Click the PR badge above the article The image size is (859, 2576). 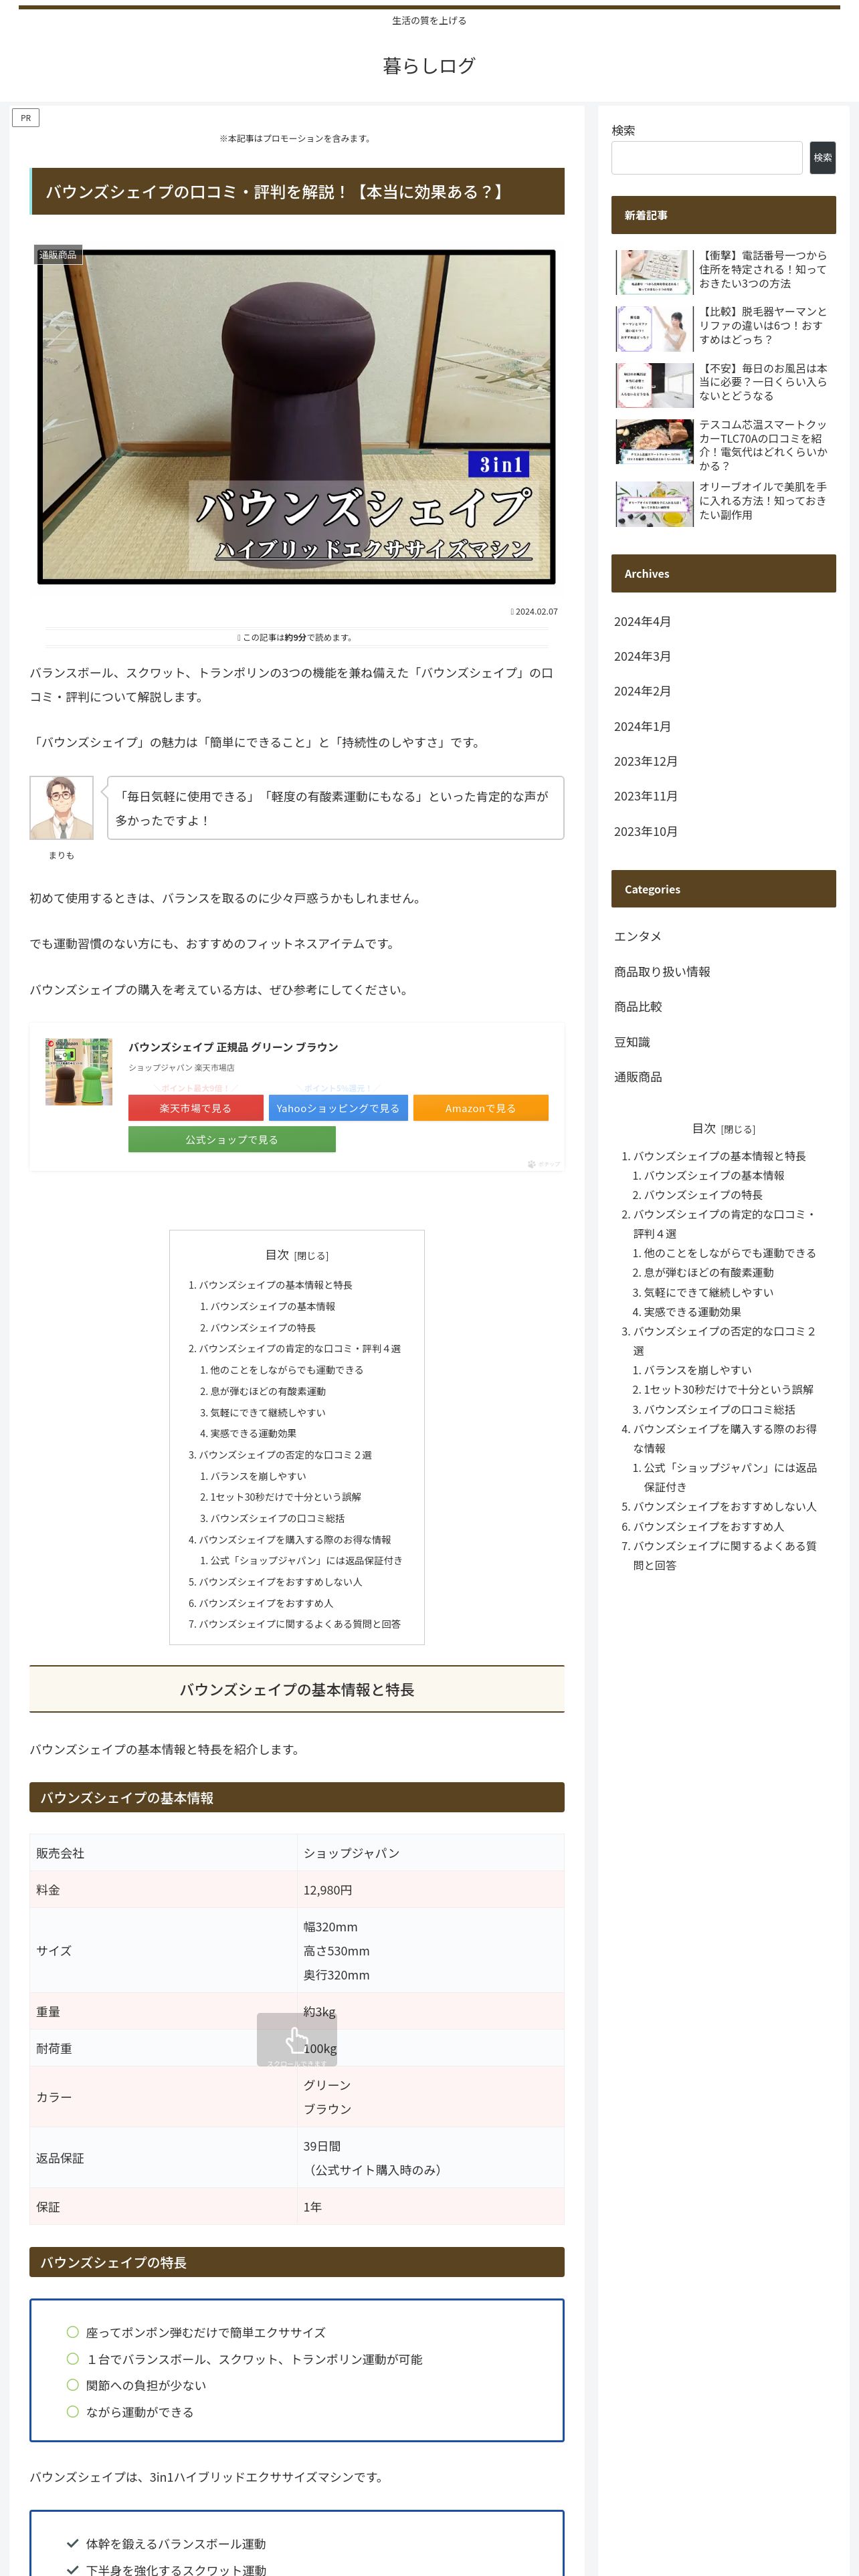pos(26,118)
